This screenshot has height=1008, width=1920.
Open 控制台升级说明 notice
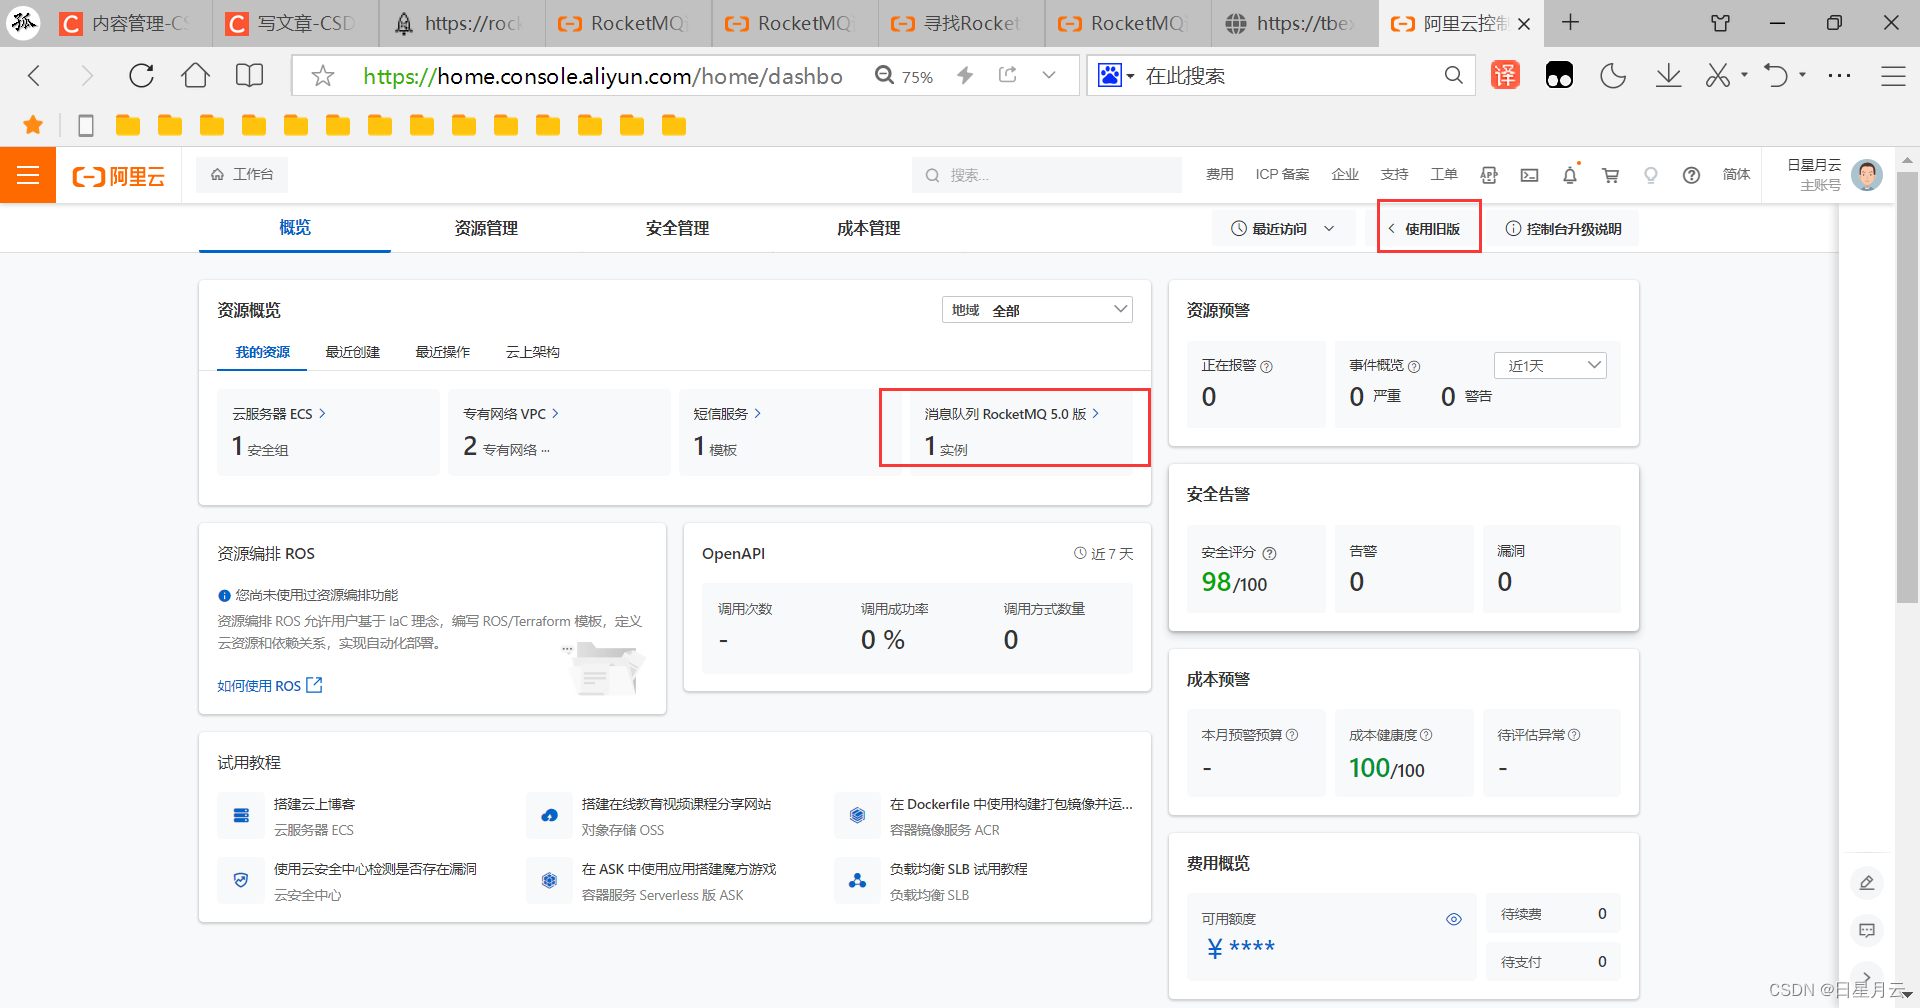pyautogui.click(x=1563, y=229)
